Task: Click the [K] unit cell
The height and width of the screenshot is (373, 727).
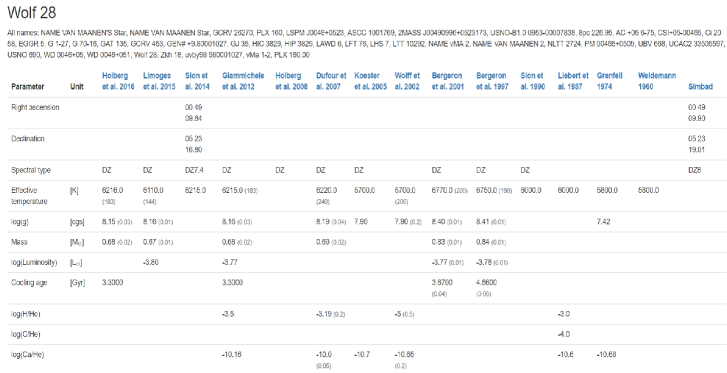Action: tap(74, 190)
